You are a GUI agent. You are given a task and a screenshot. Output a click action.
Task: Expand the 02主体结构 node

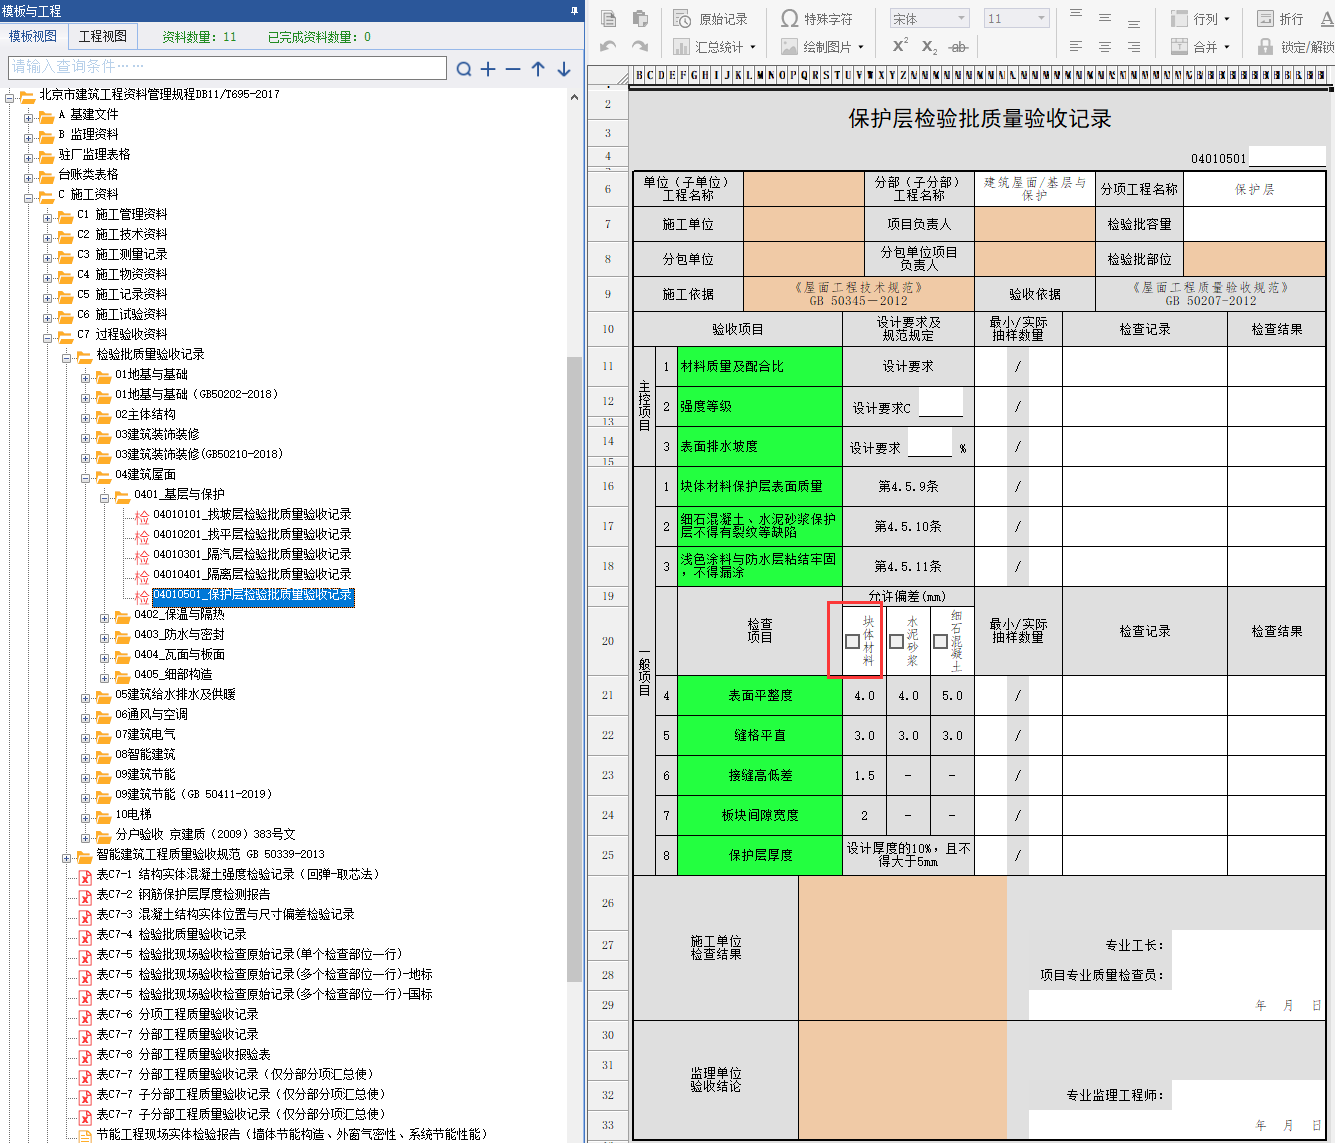pyautogui.click(x=85, y=418)
